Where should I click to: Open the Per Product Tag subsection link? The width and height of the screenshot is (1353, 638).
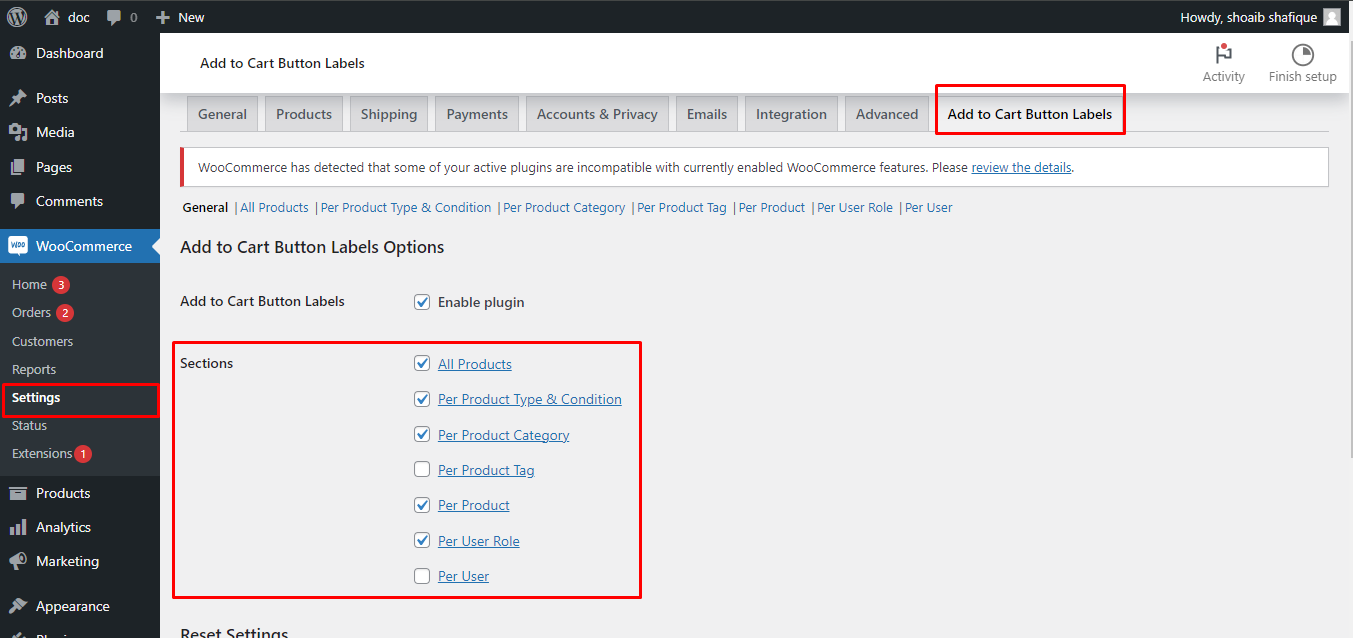click(682, 208)
